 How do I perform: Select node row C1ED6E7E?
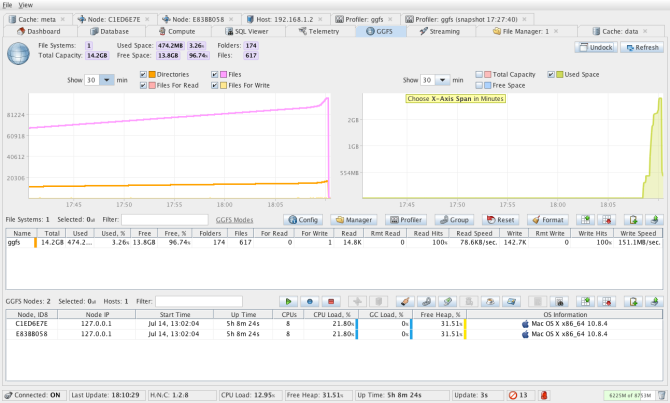click(x=334, y=324)
